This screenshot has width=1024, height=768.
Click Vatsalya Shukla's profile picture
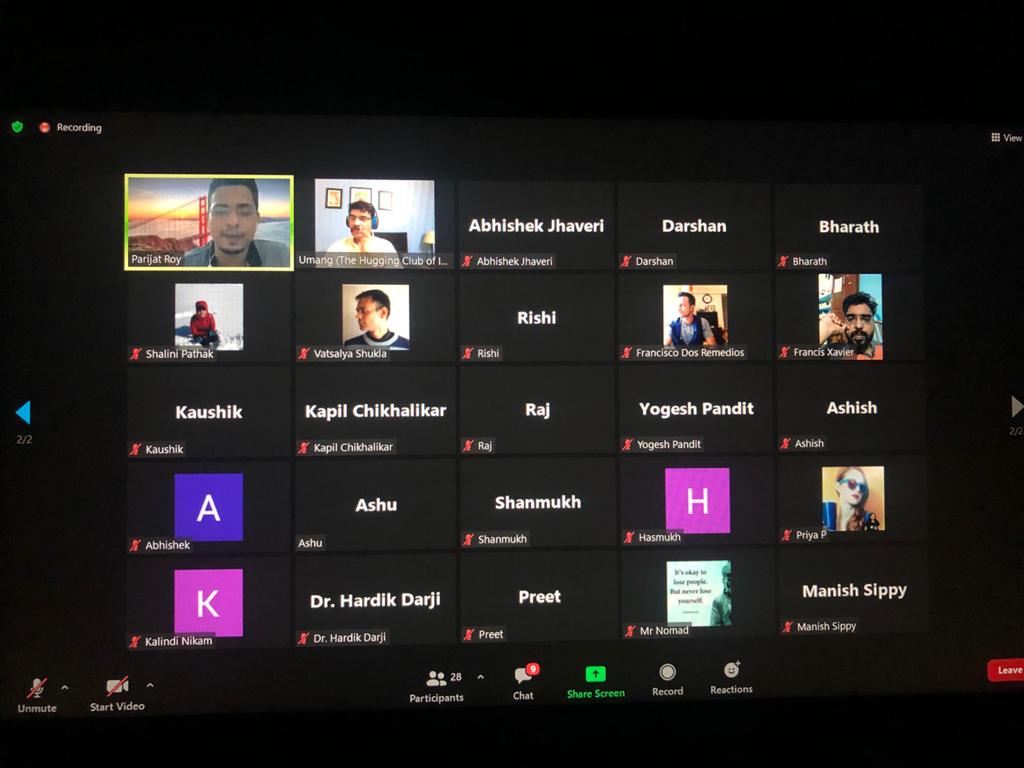[376, 317]
